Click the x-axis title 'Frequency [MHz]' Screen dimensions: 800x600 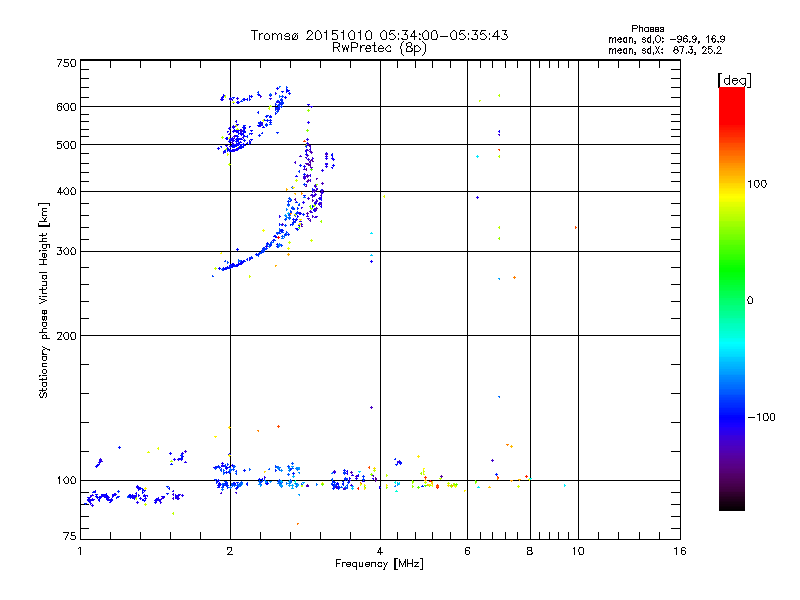point(379,564)
